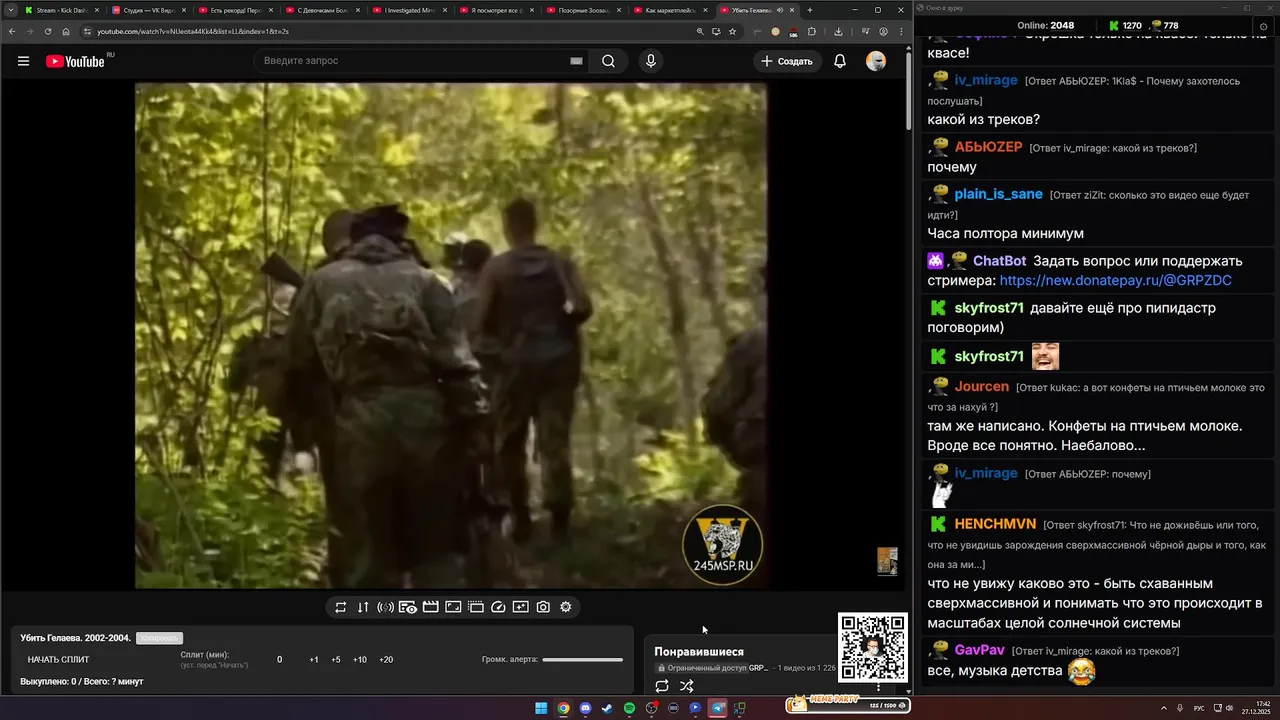
Task: Click username iv_mirage in upper chat message
Action: click(986, 80)
